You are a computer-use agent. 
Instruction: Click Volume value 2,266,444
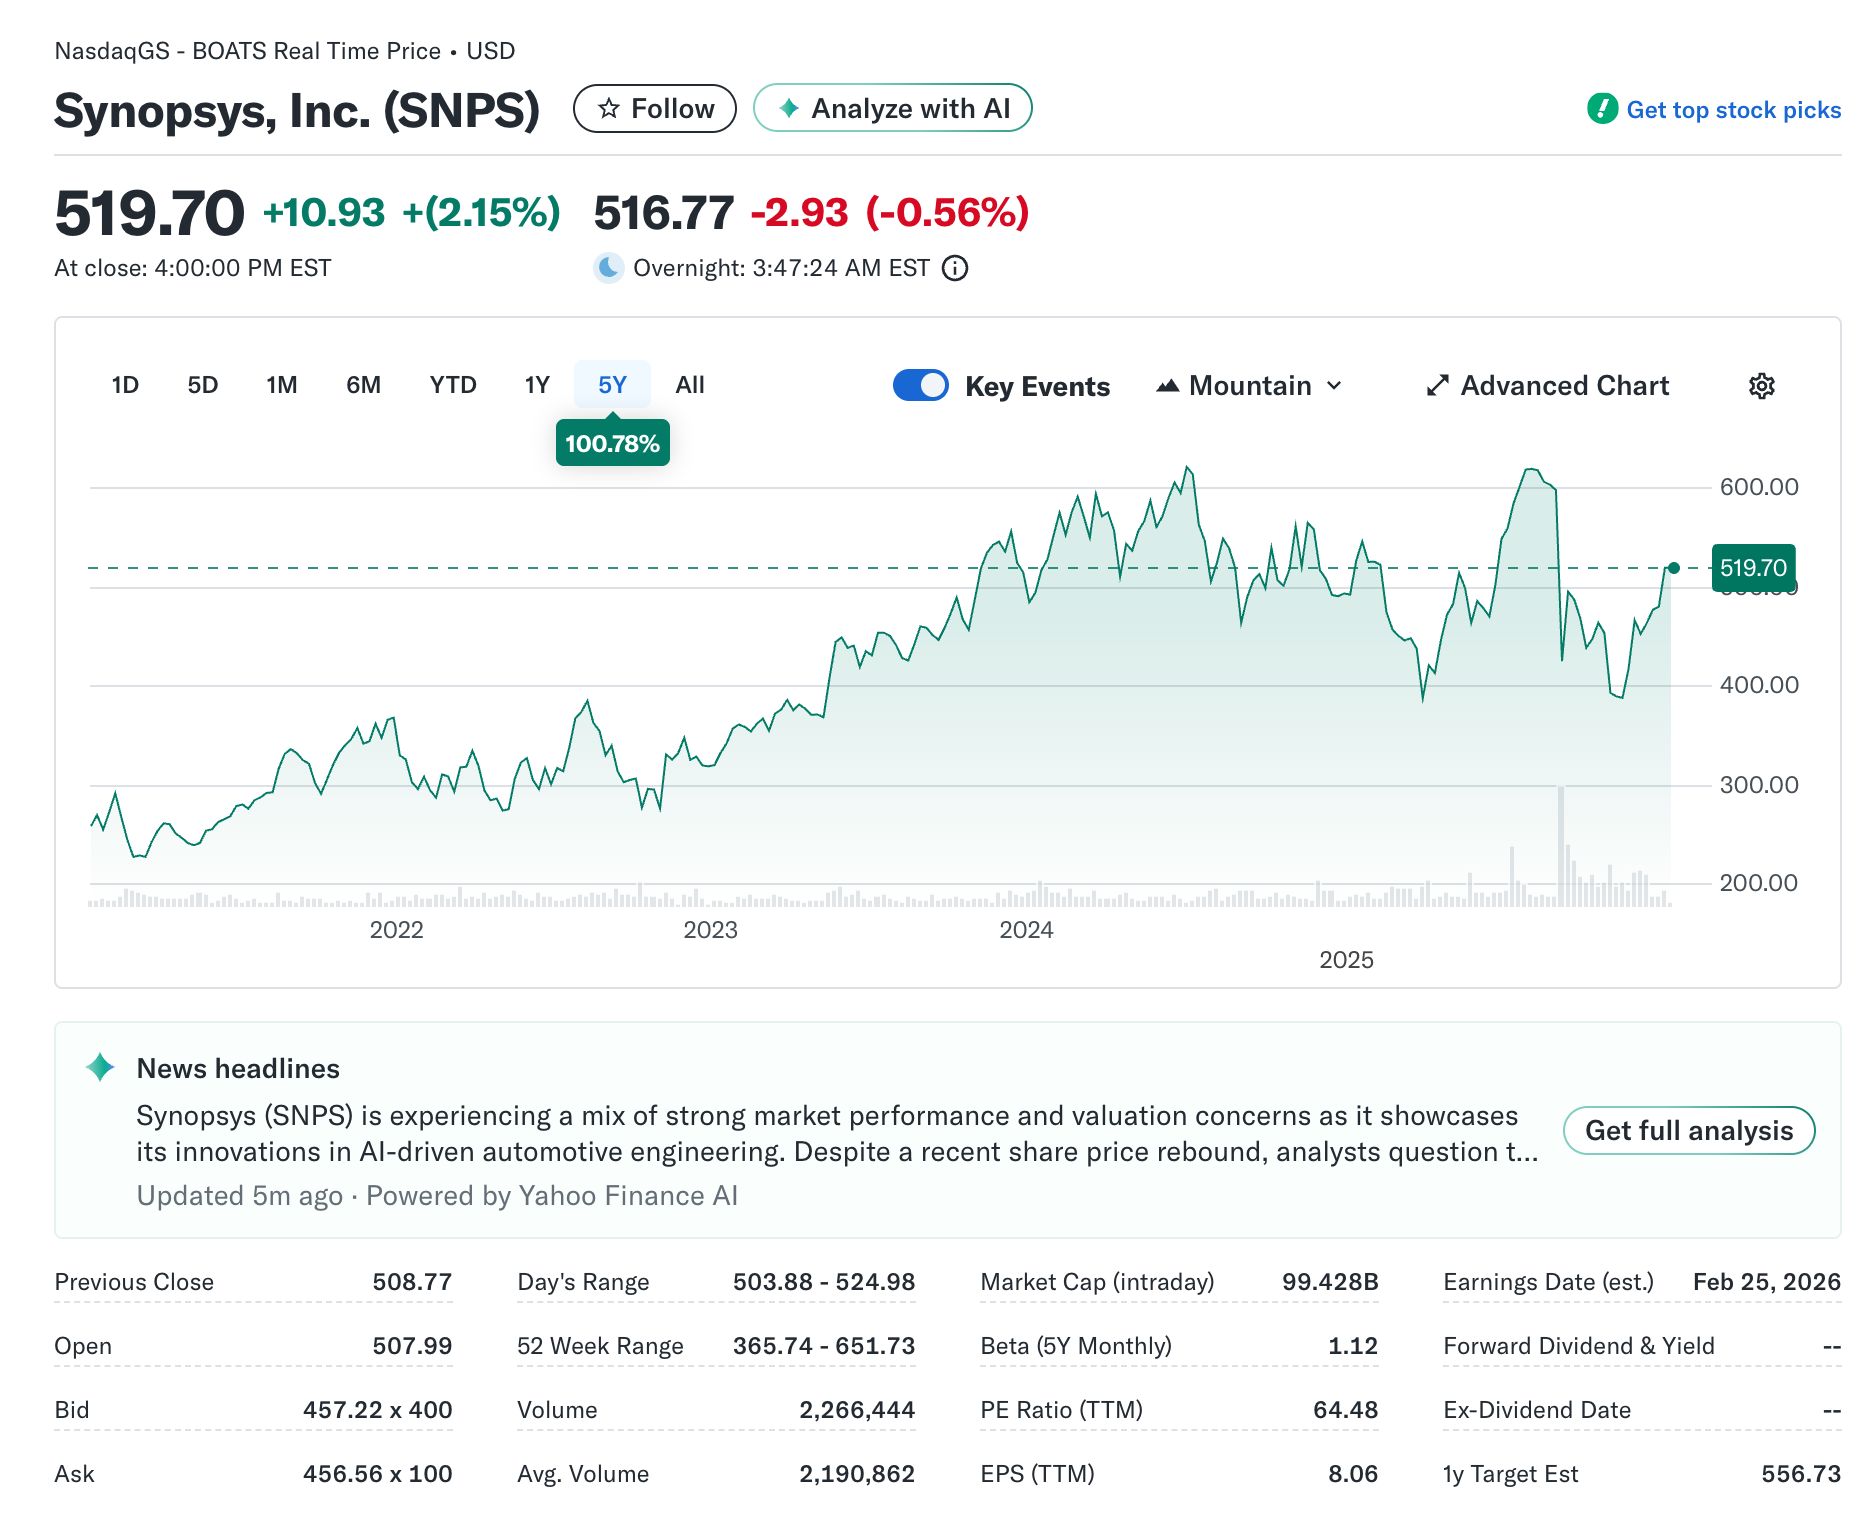coord(857,1410)
